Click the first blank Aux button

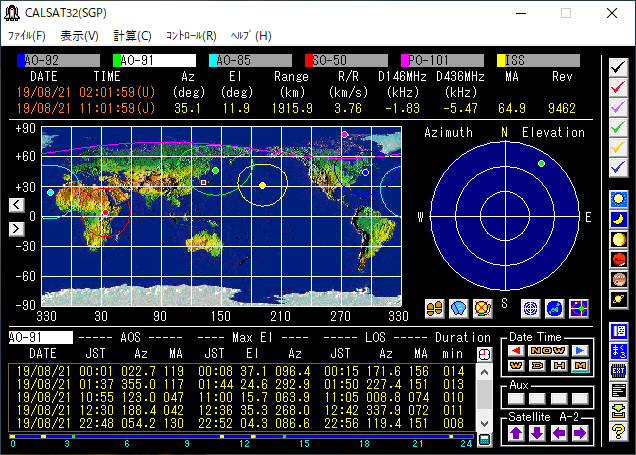pyautogui.click(x=516, y=399)
